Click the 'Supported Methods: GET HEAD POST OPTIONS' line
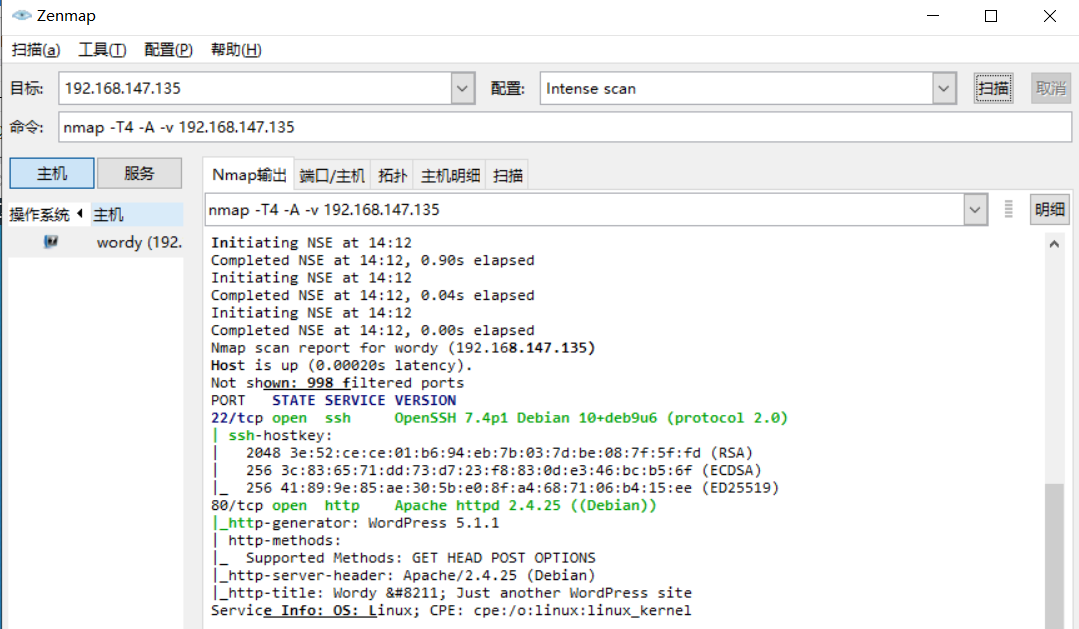Screen dimensions: 1079x629 (x=403, y=558)
